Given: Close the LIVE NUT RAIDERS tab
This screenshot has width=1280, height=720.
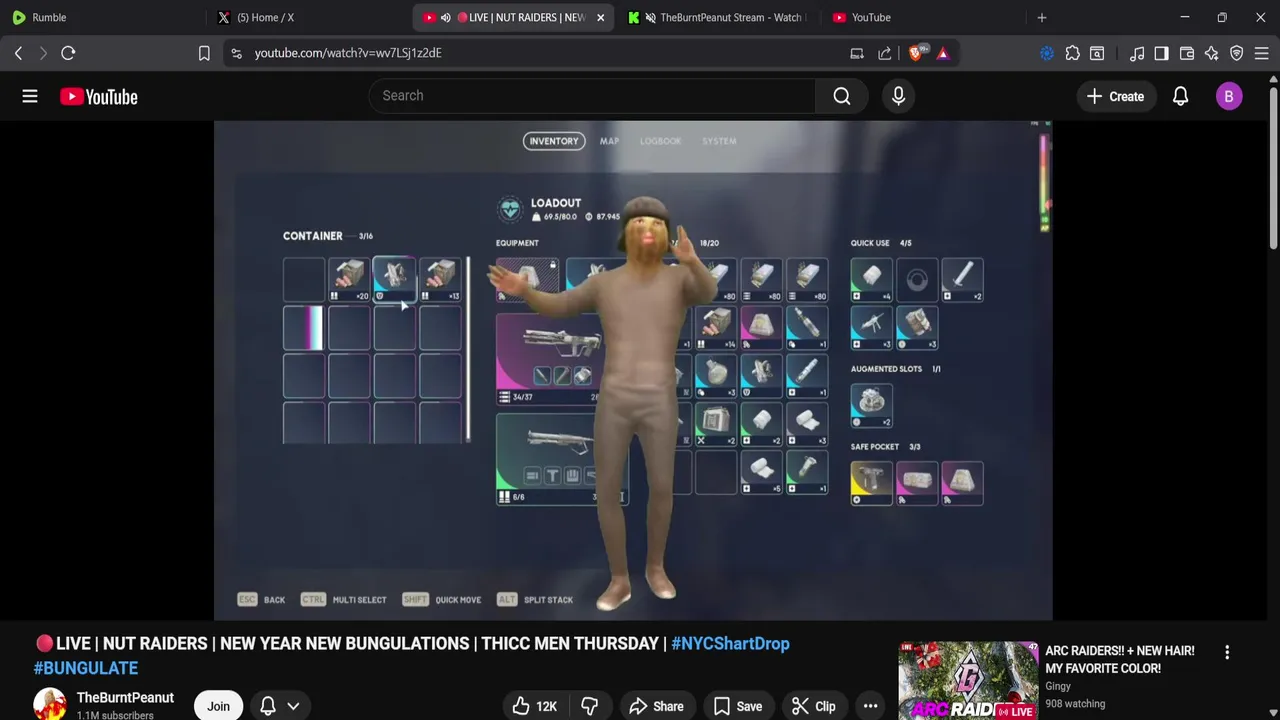Looking at the screenshot, I should tap(600, 17).
